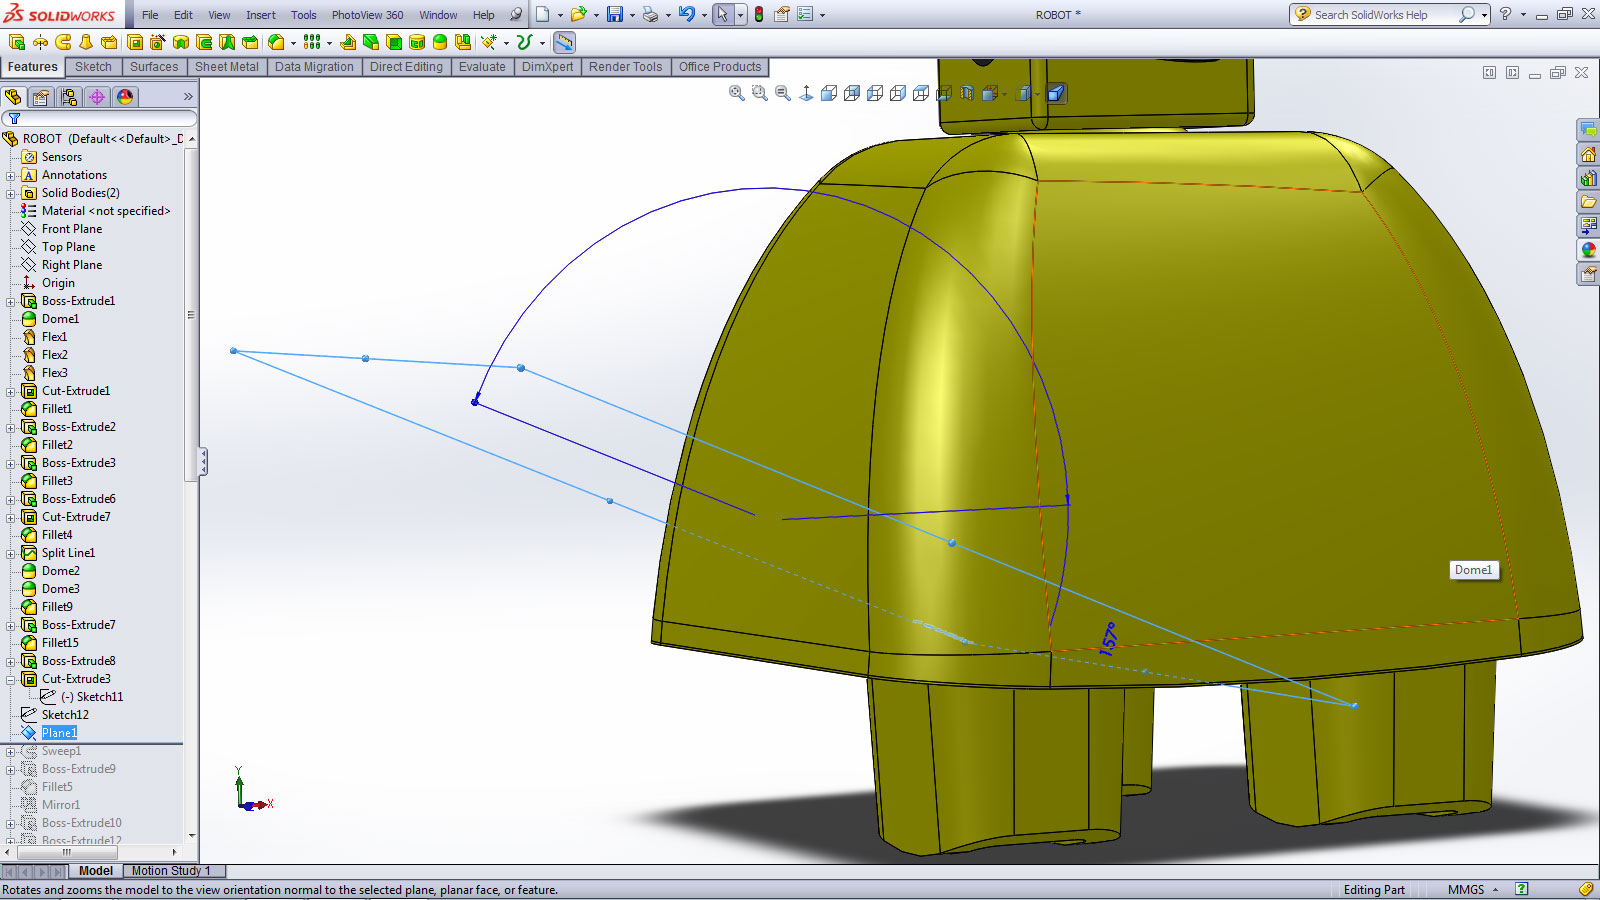Collapse the Cut-Extrude3 feature
This screenshot has height=900, width=1600.
[11, 679]
